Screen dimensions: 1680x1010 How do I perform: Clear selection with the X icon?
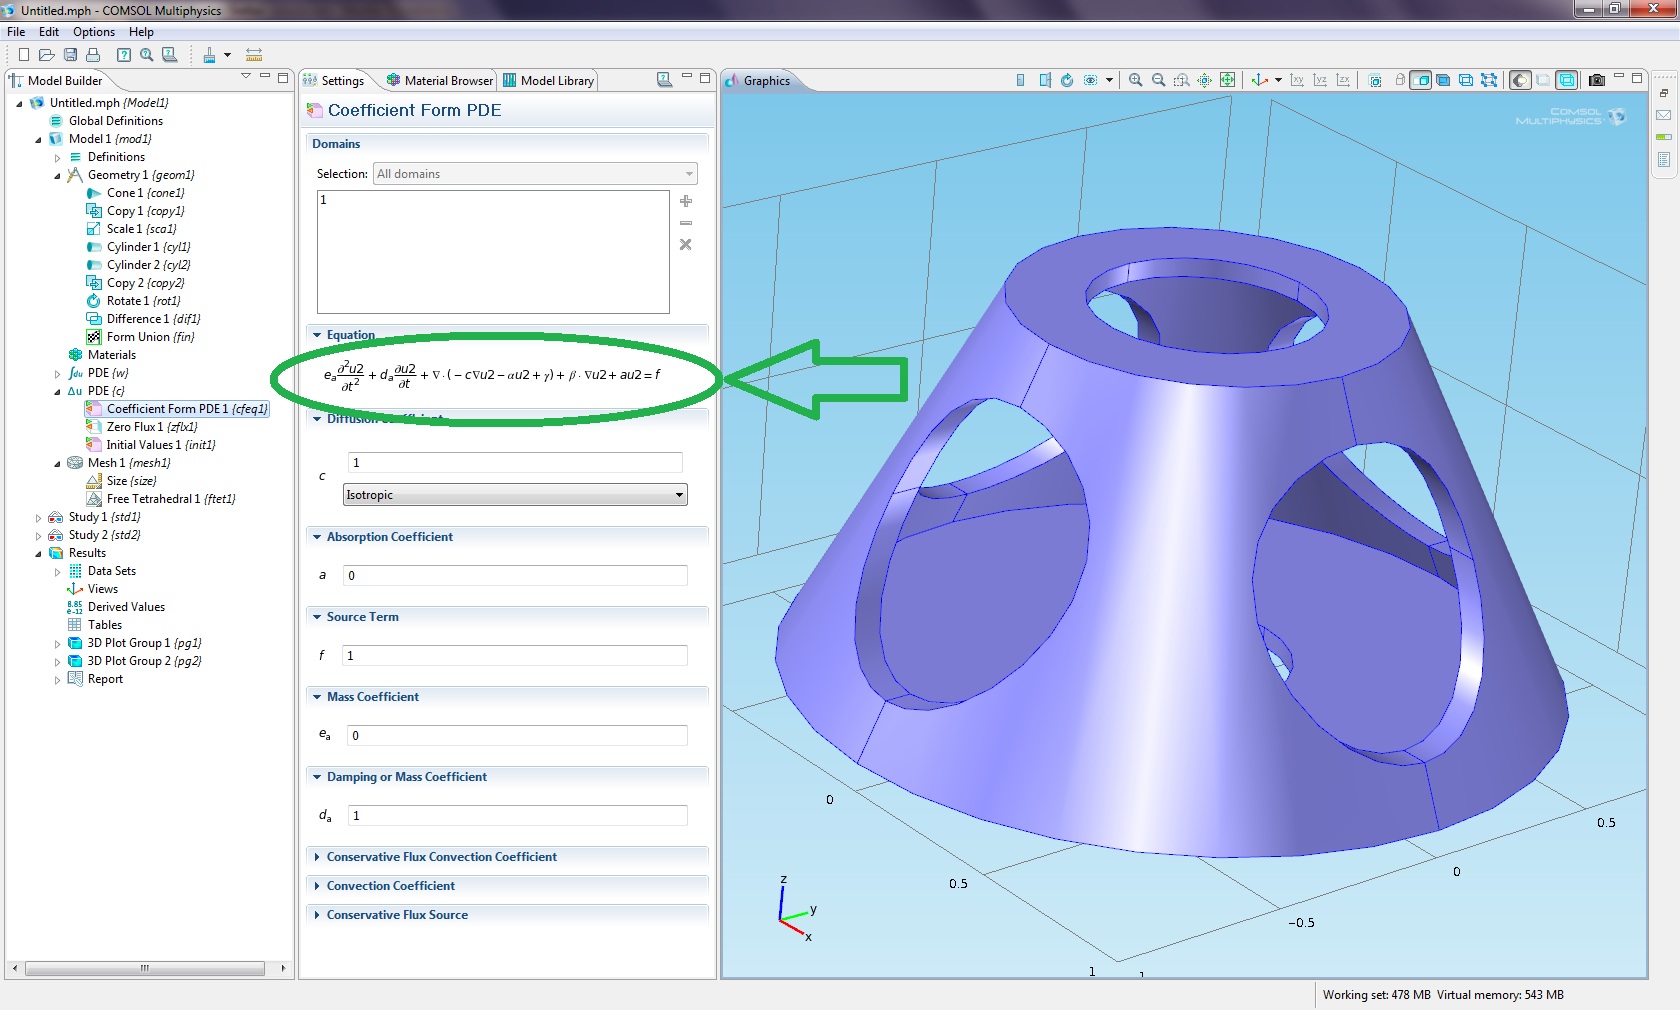pos(686,244)
